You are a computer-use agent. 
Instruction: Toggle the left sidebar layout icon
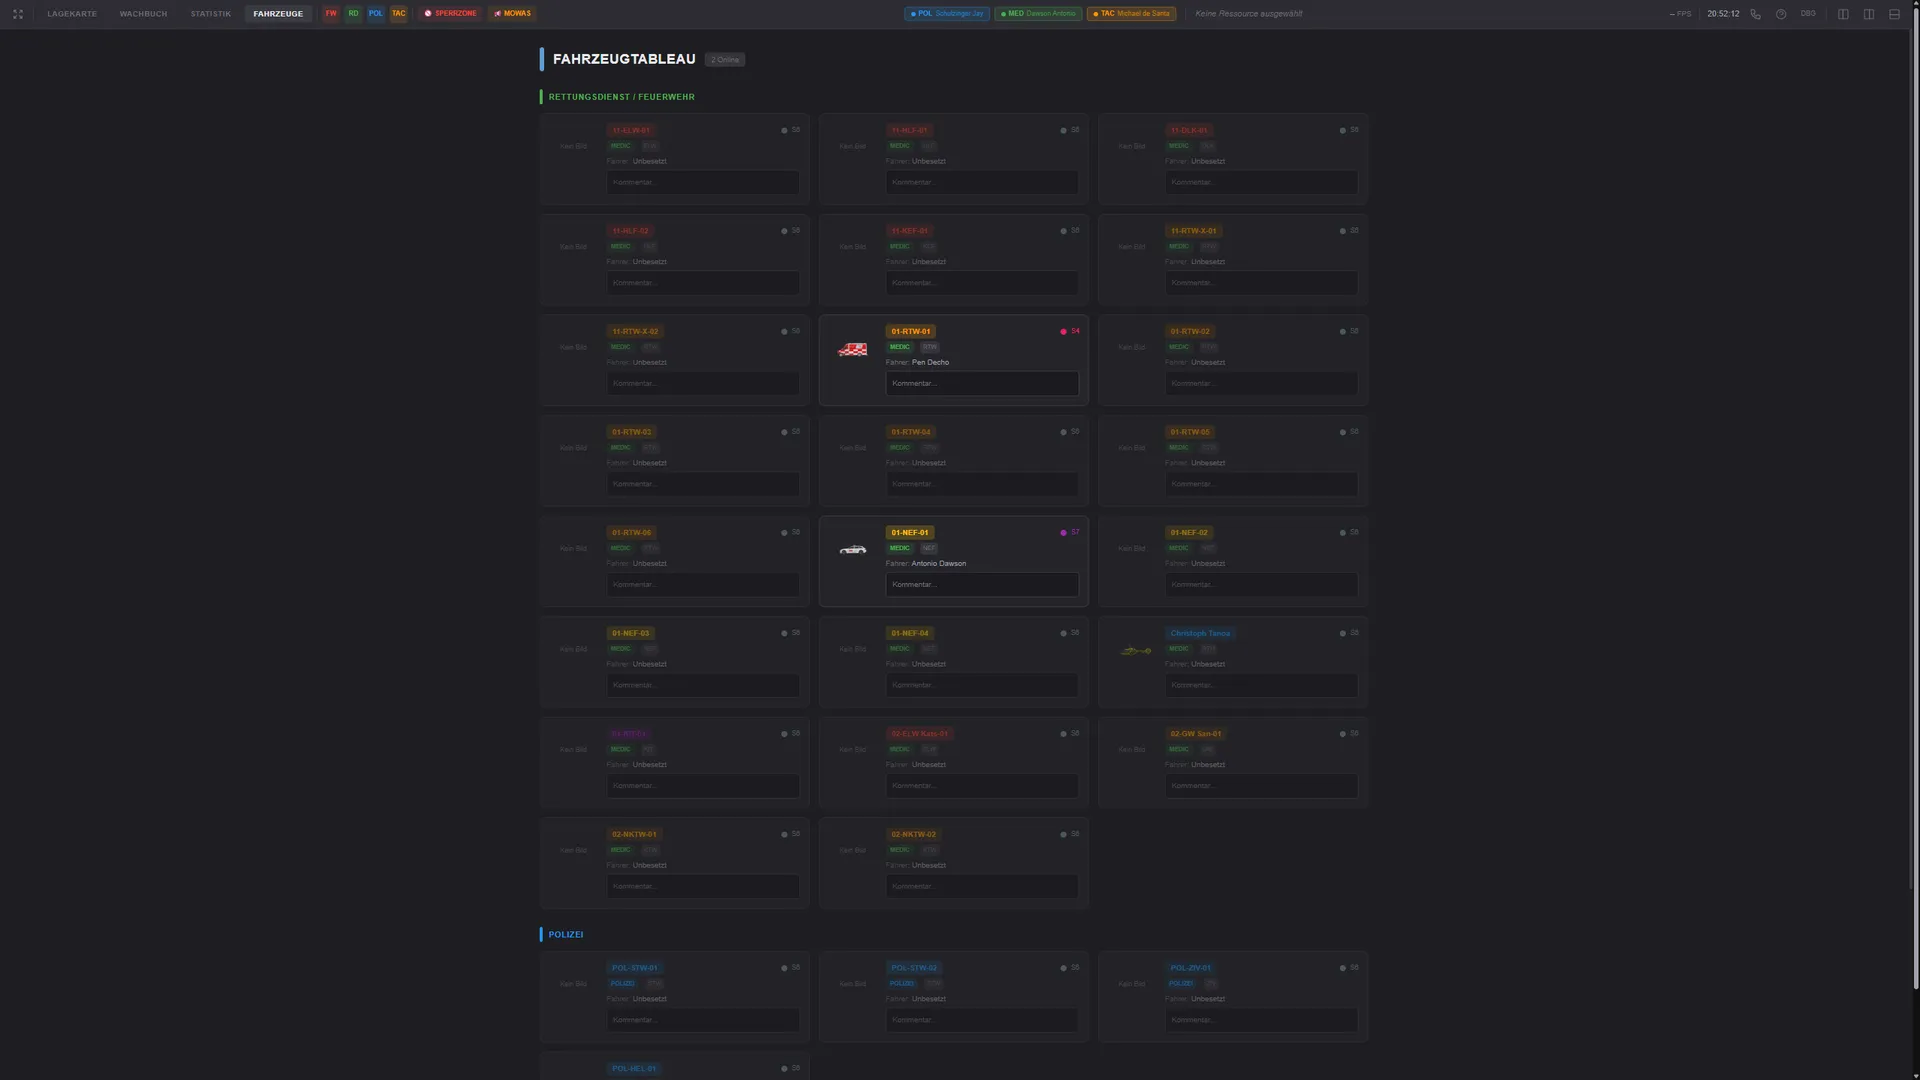tap(1843, 14)
